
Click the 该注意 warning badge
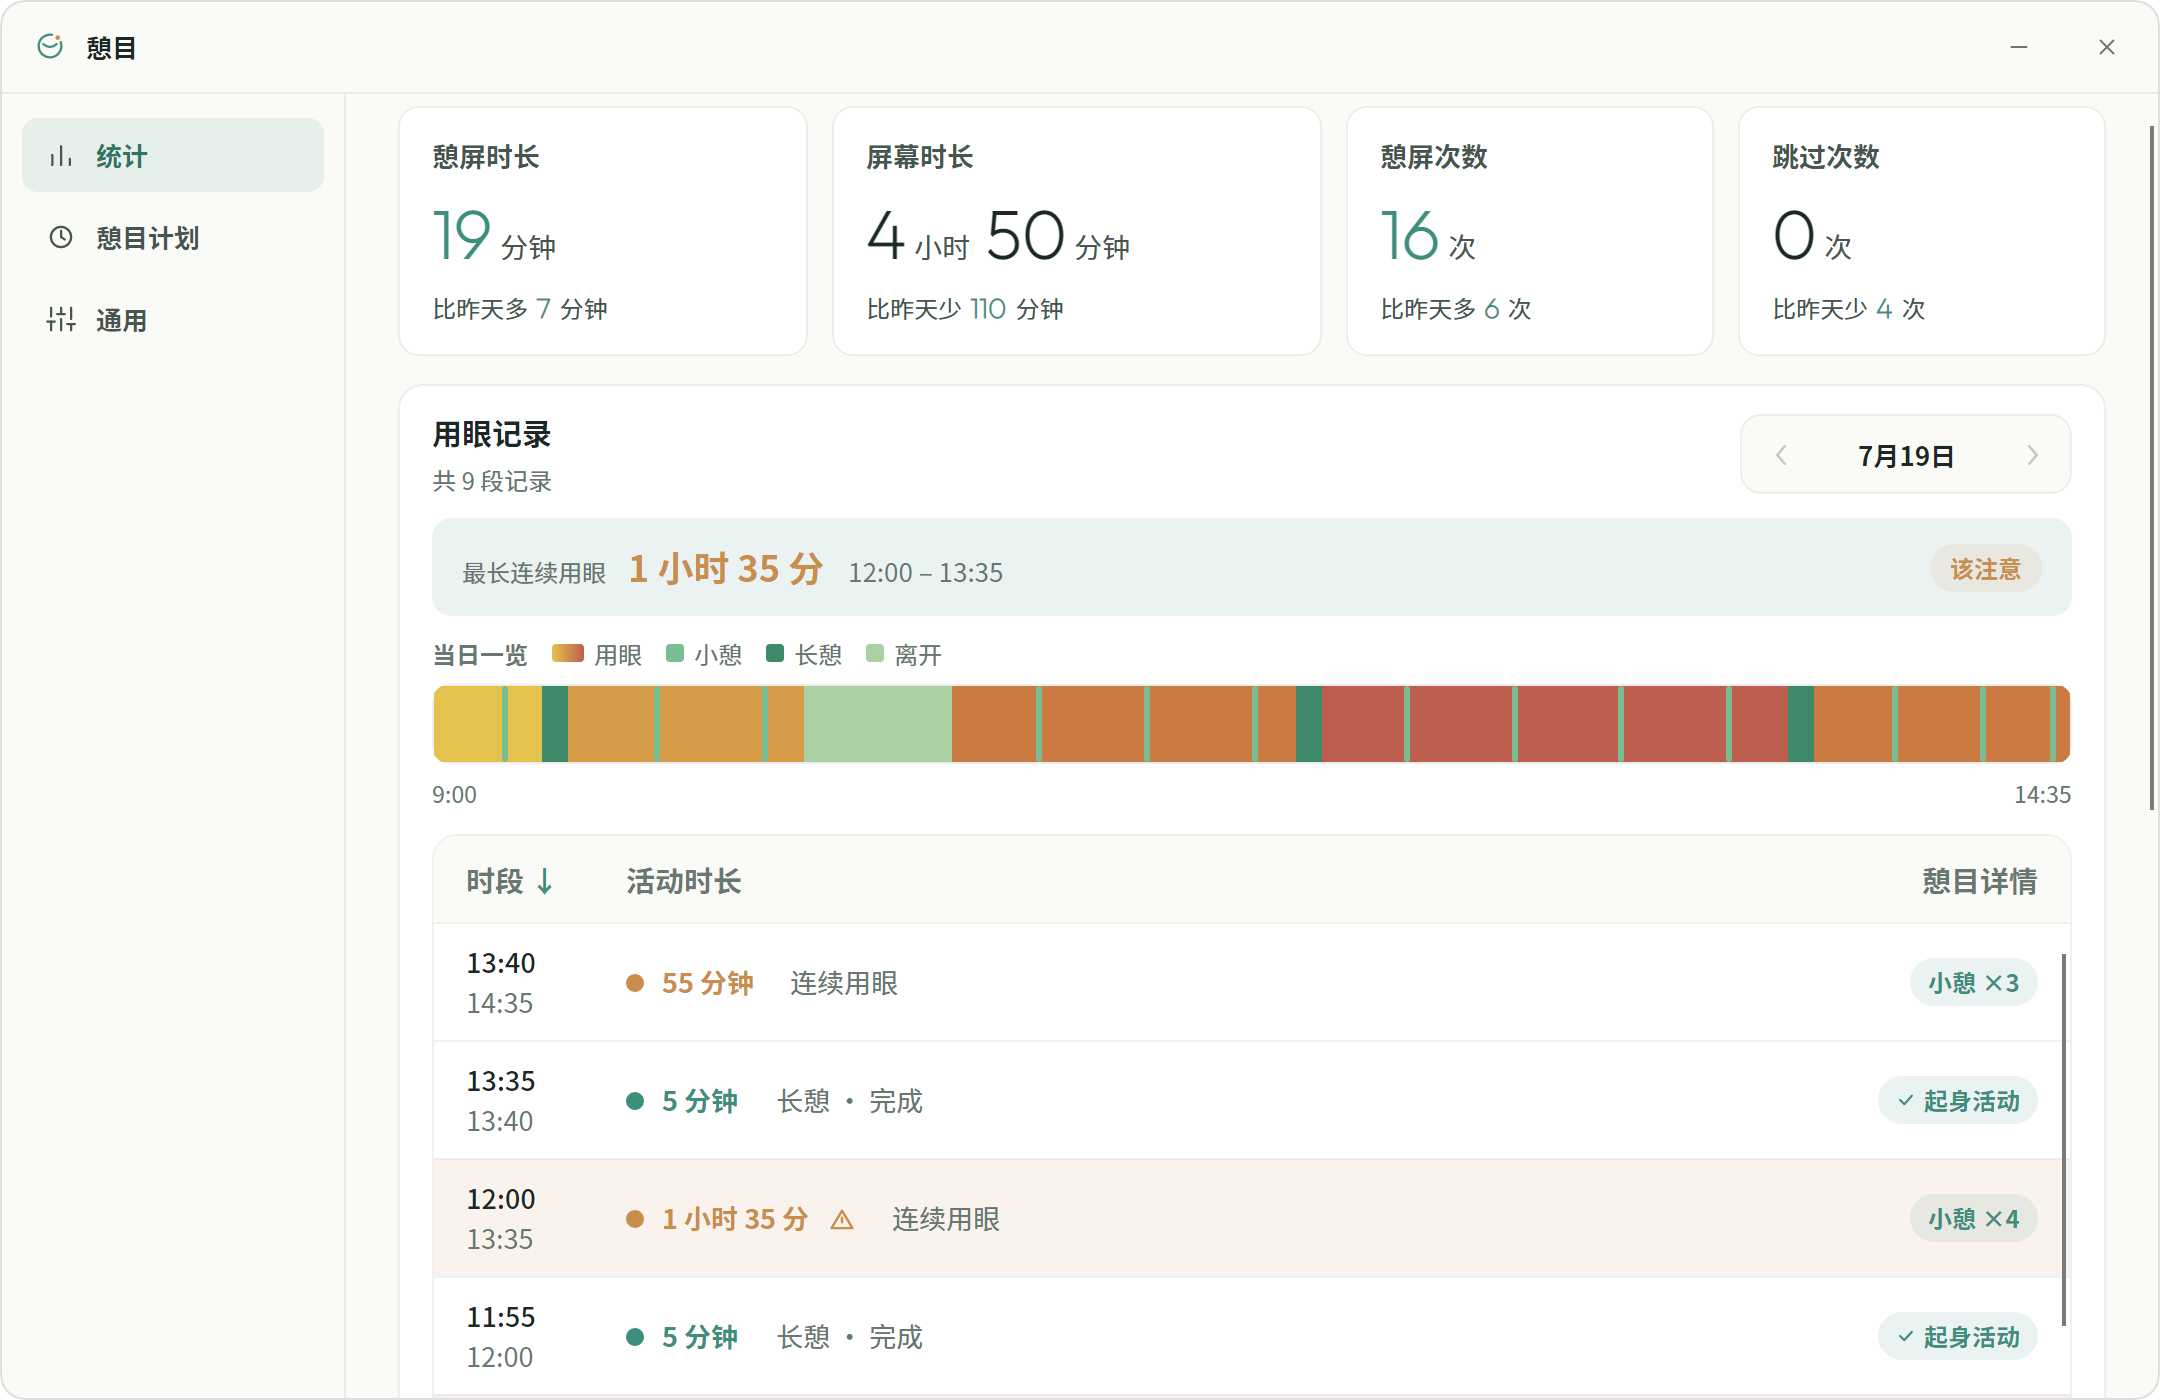1985,569
